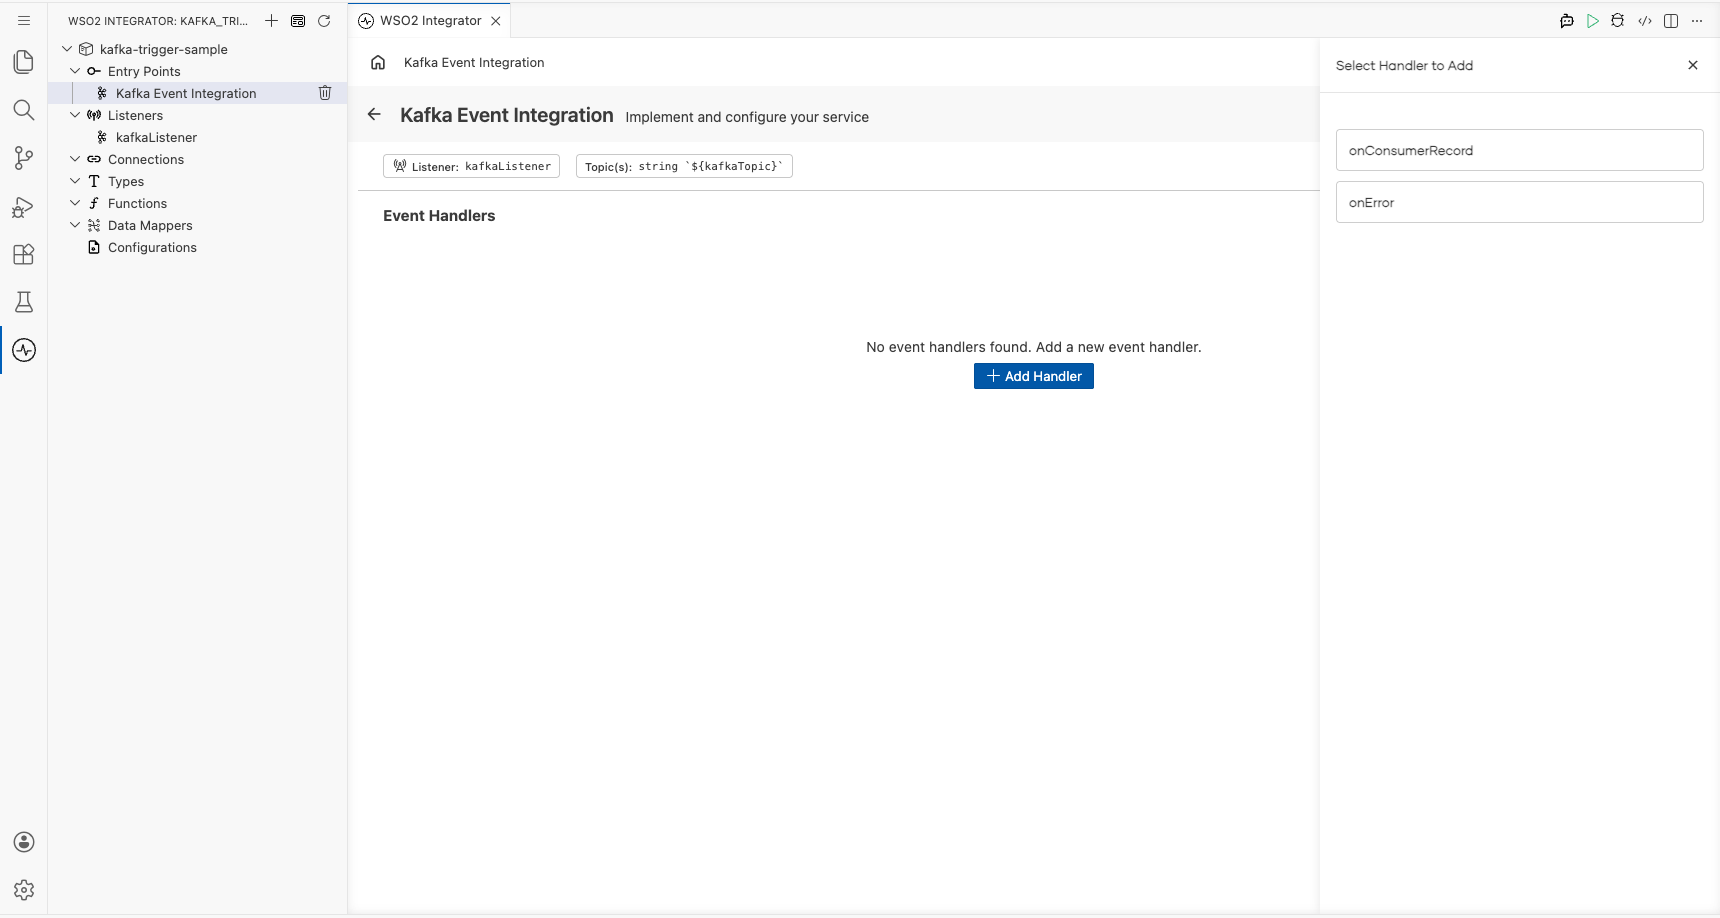Open the Search view
This screenshot has width=1720, height=918.
click(24, 110)
